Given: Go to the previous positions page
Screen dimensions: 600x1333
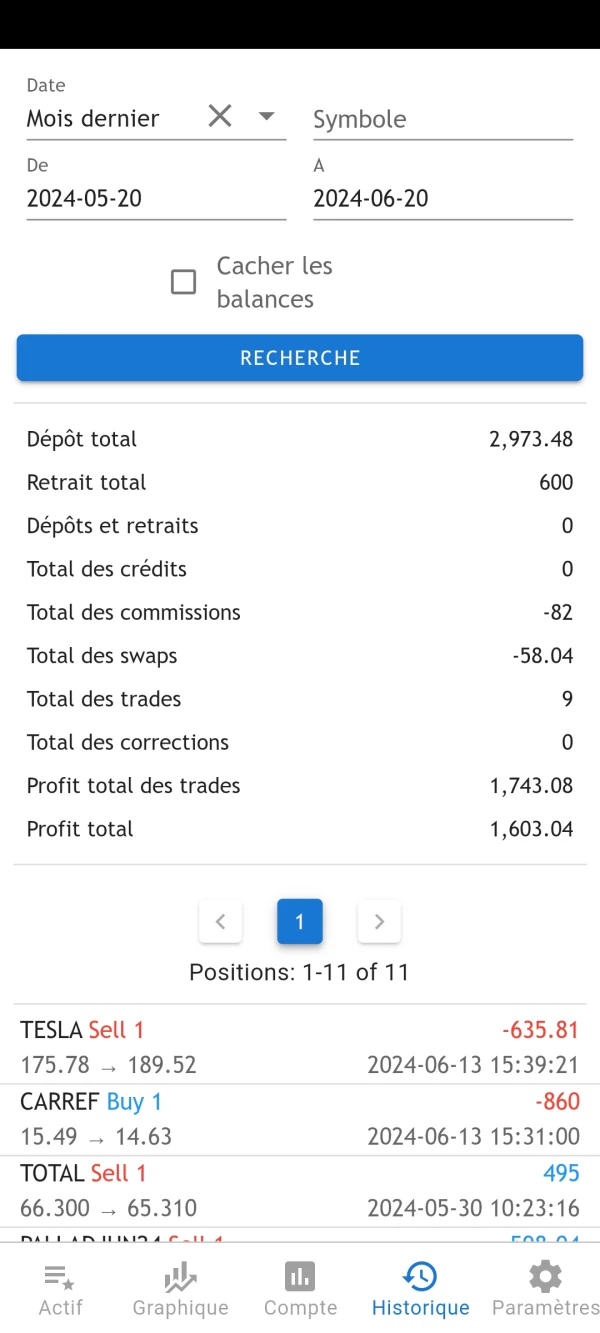Looking at the screenshot, I should [x=221, y=922].
